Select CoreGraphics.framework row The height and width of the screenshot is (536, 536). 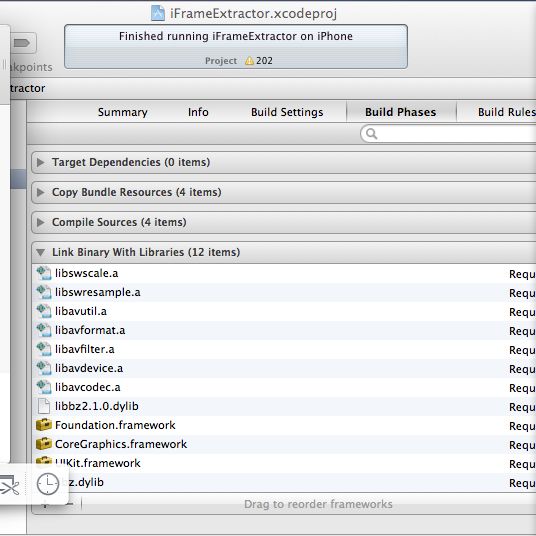pos(284,444)
